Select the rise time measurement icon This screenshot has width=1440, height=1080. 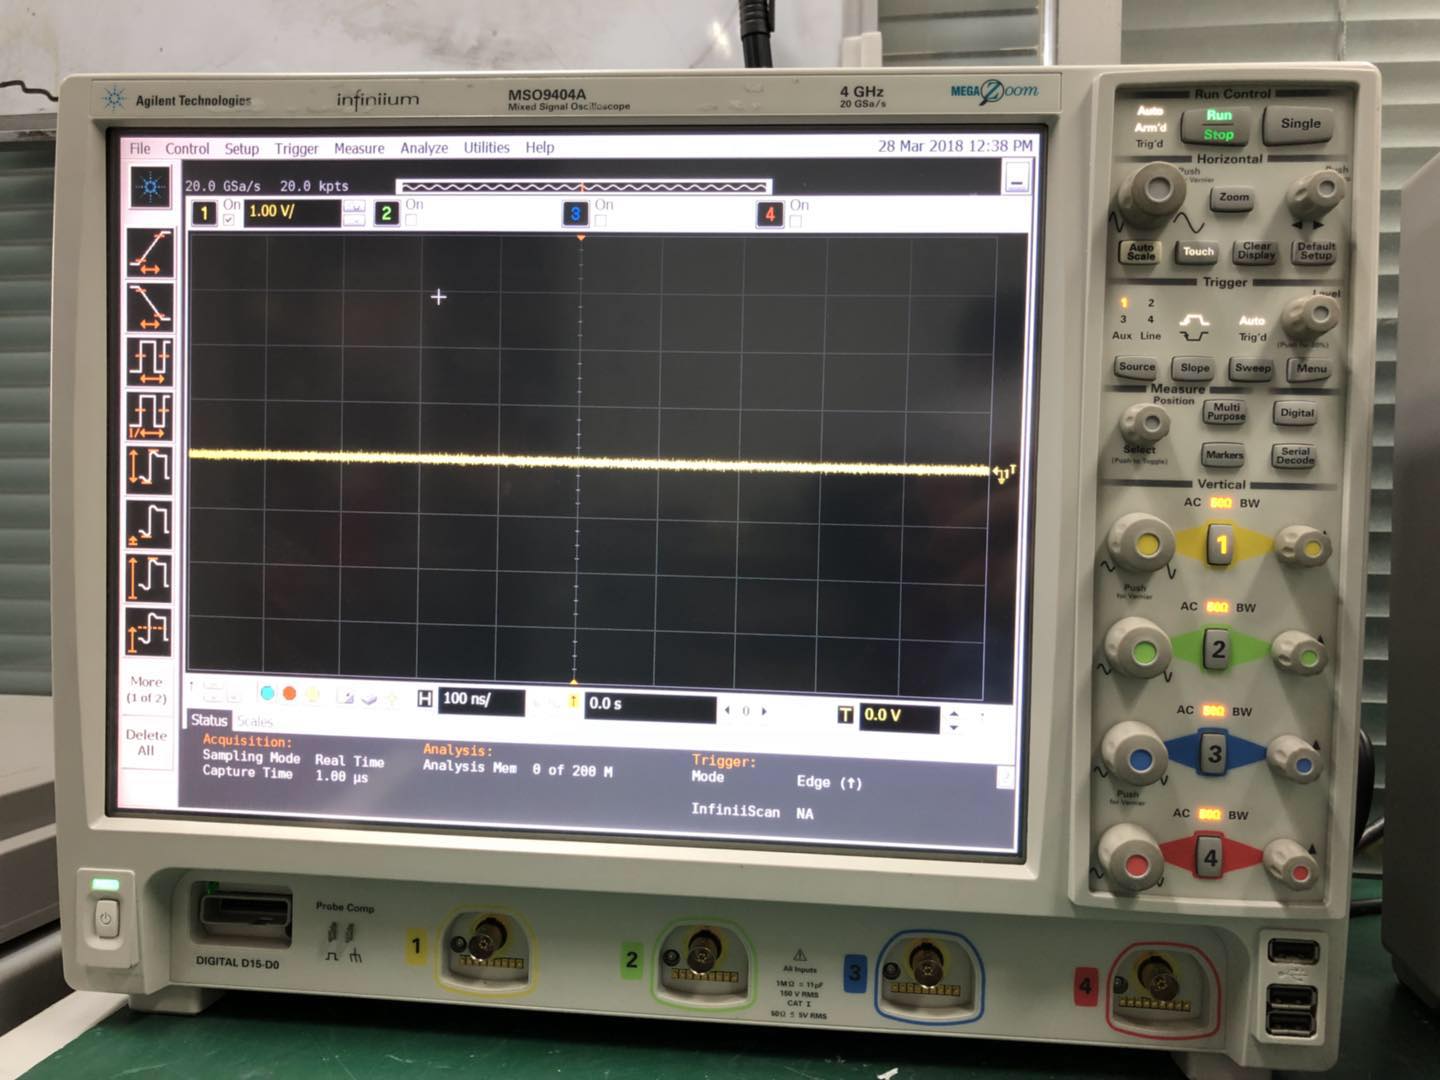(150, 252)
